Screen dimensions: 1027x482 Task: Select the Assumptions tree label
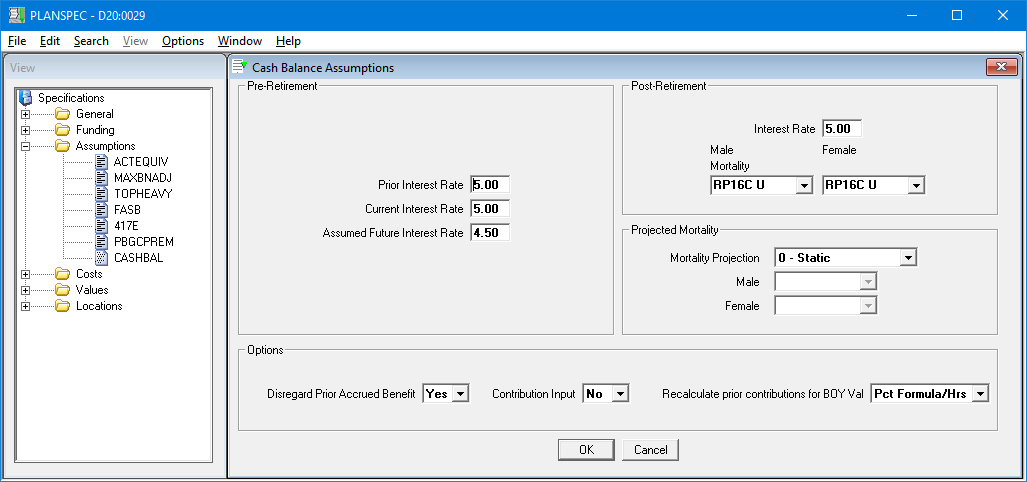click(x=105, y=146)
